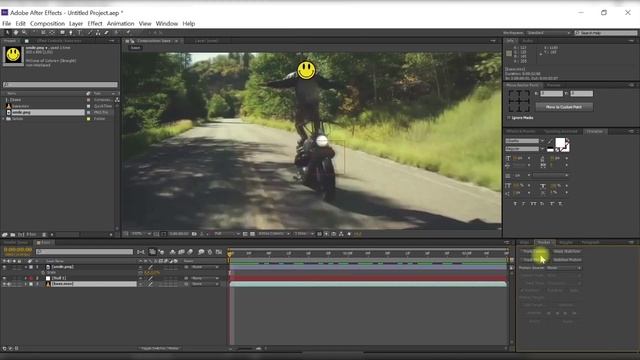Switch to the Paragraph tab
The height and width of the screenshot is (360, 640).
click(x=590, y=242)
